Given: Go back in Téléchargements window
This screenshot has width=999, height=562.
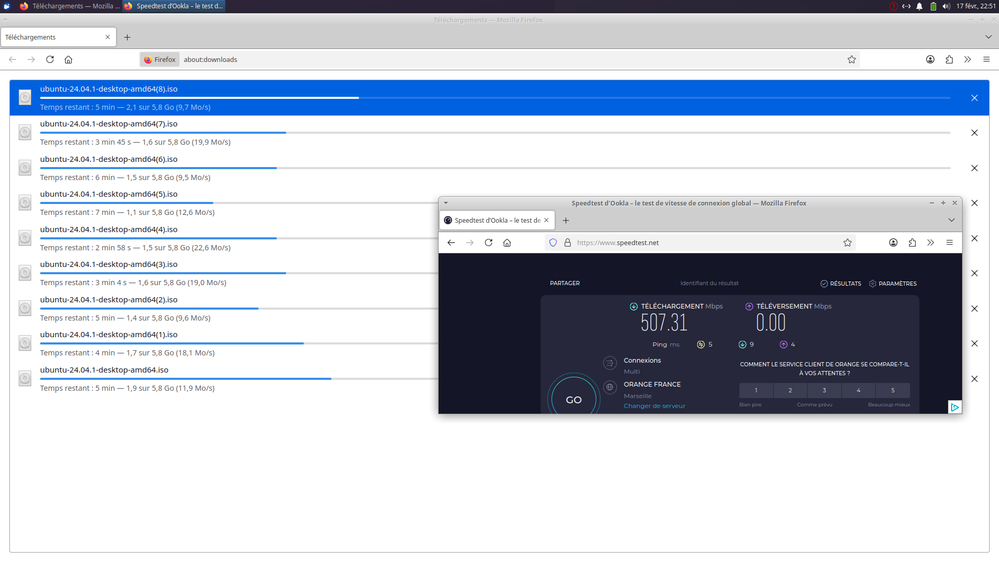Looking at the screenshot, I should coord(12,59).
